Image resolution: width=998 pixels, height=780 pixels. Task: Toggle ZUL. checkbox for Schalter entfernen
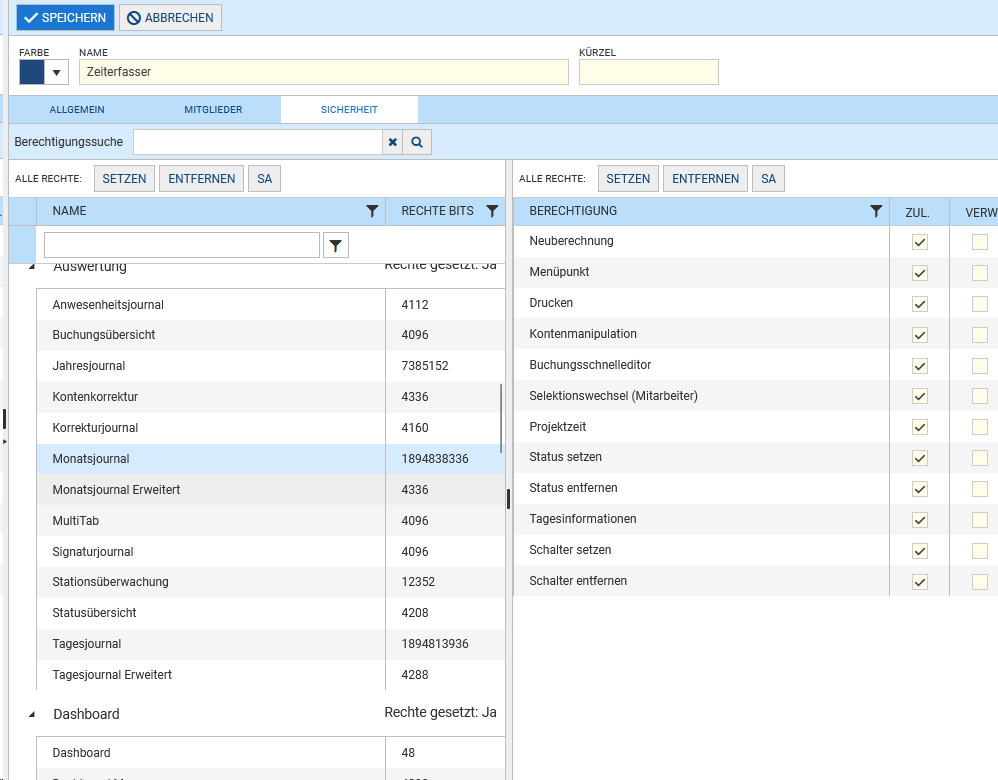920,582
